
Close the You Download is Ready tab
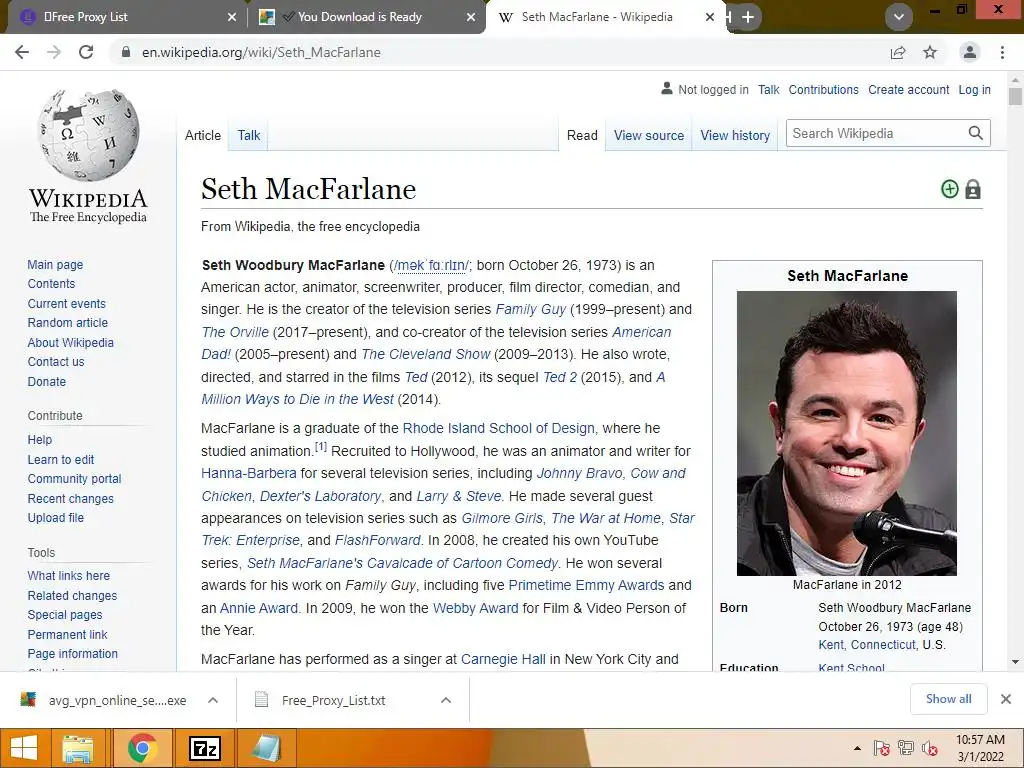pos(471,17)
